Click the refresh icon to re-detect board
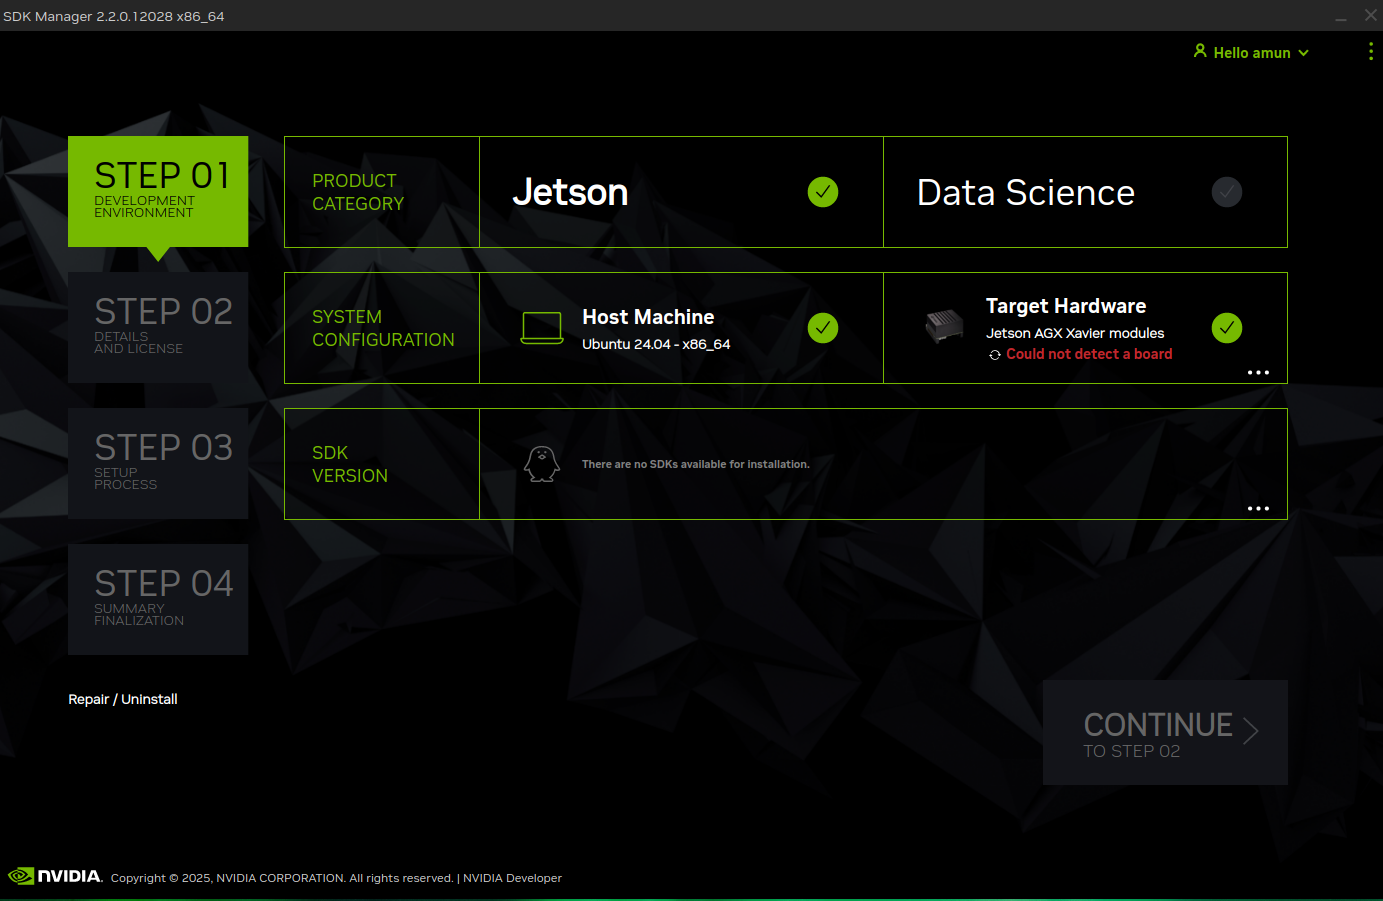Screen dimensions: 1383x901 [995, 355]
